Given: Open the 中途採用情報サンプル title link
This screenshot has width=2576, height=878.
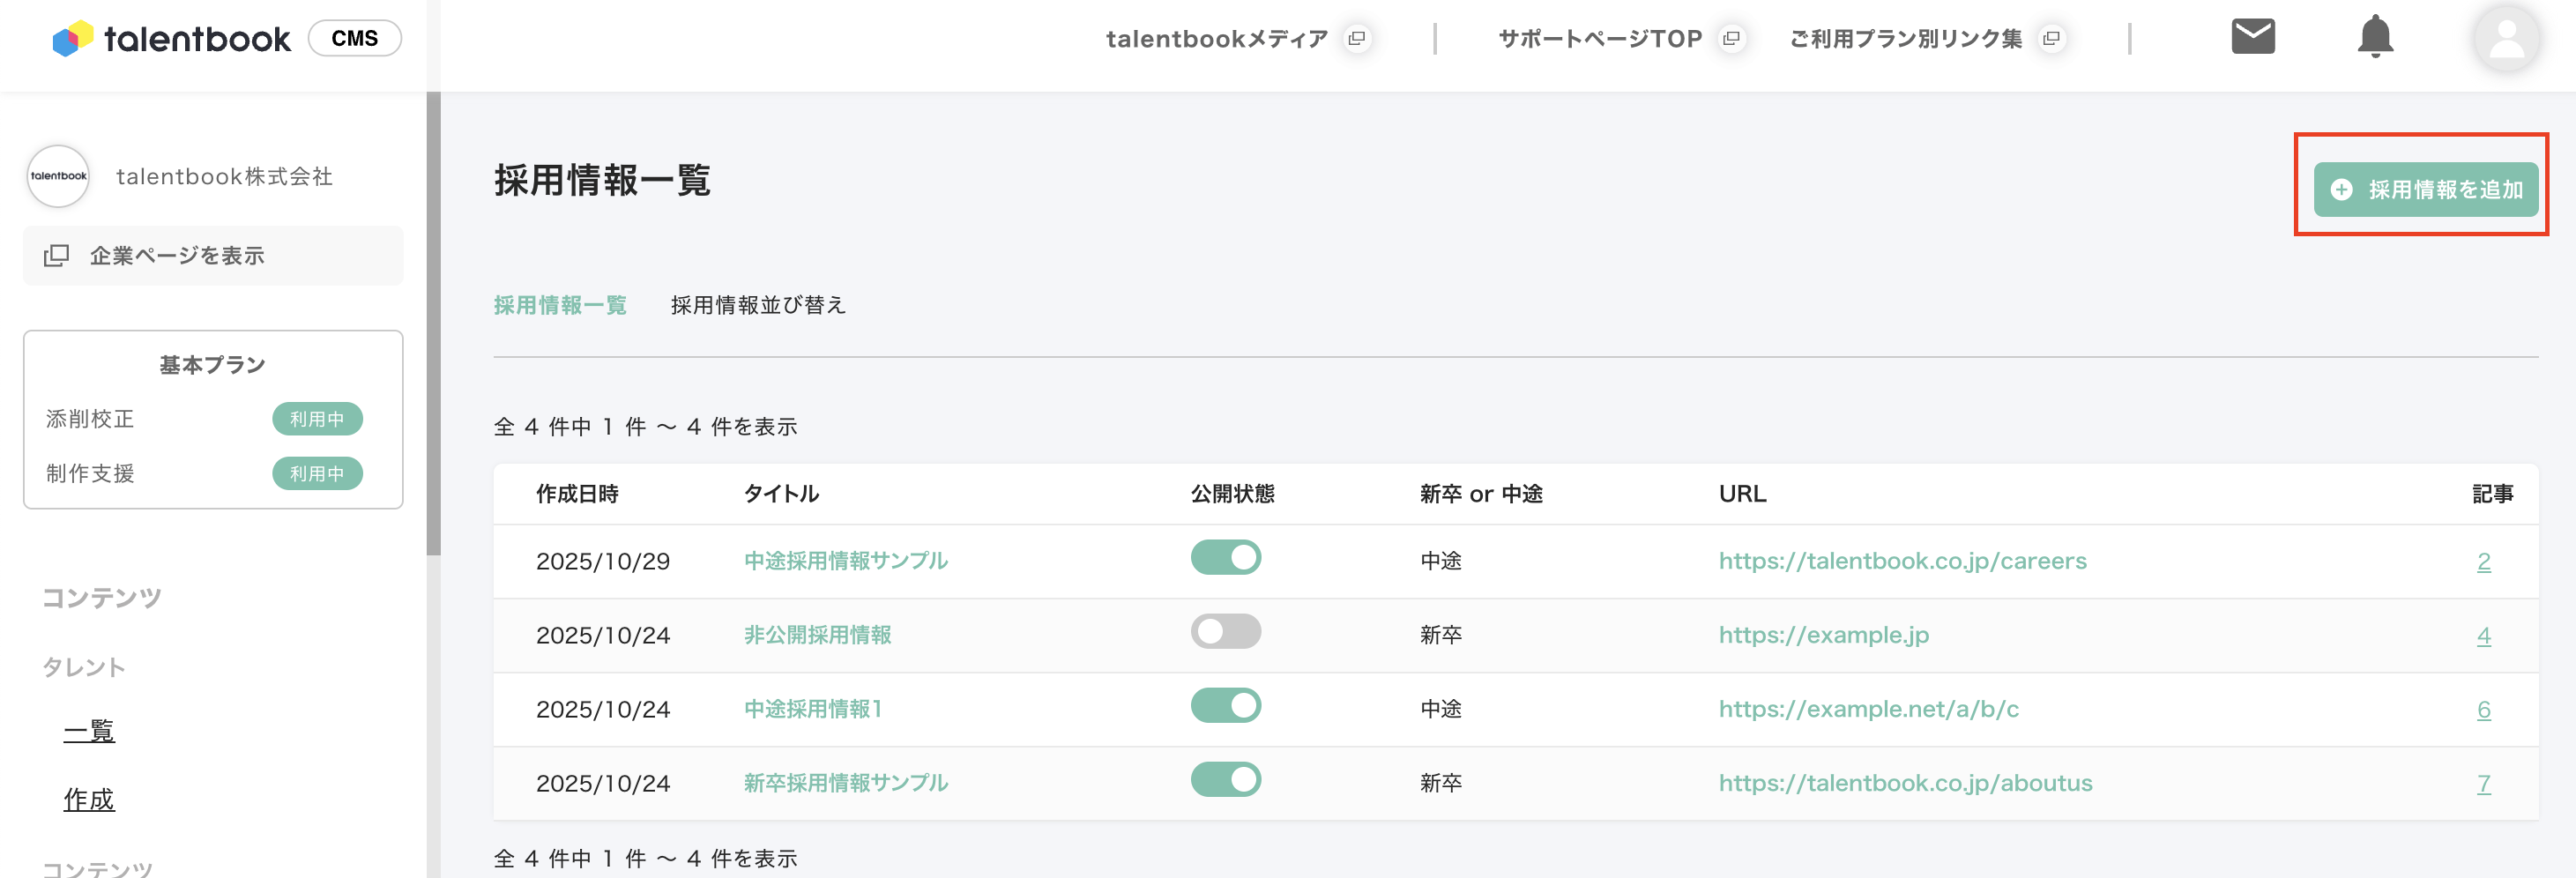Looking at the screenshot, I should coord(845,561).
